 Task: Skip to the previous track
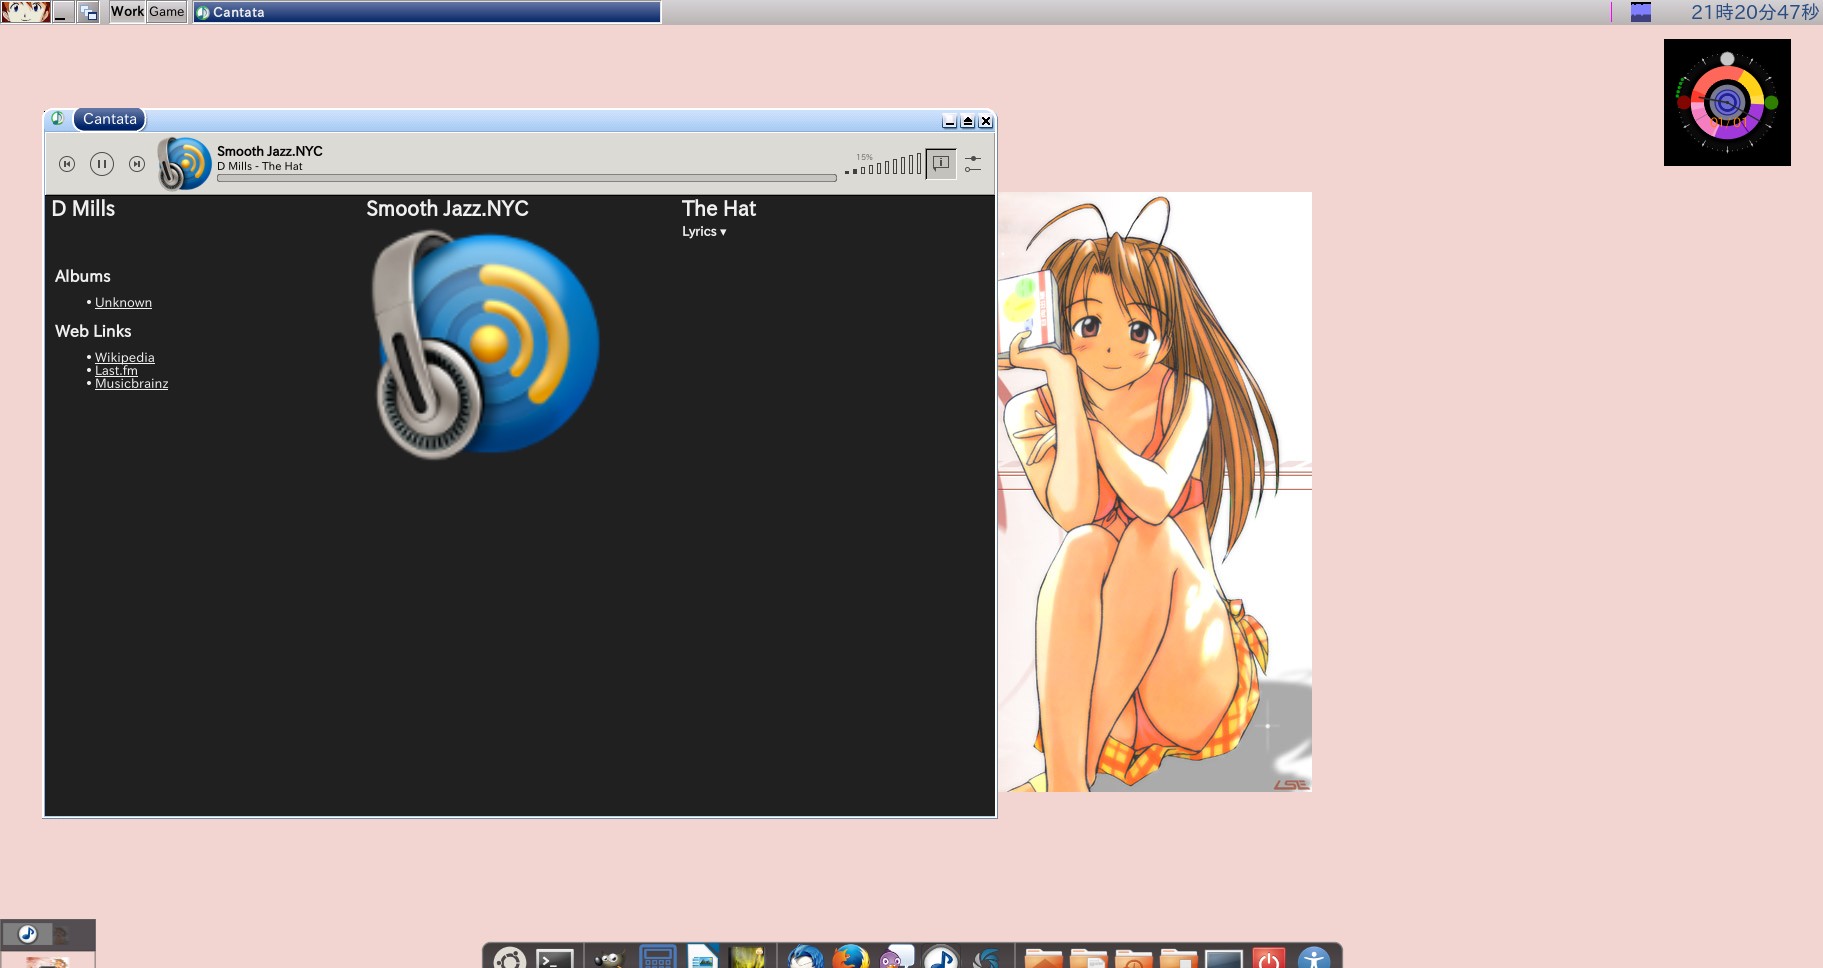tap(67, 164)
